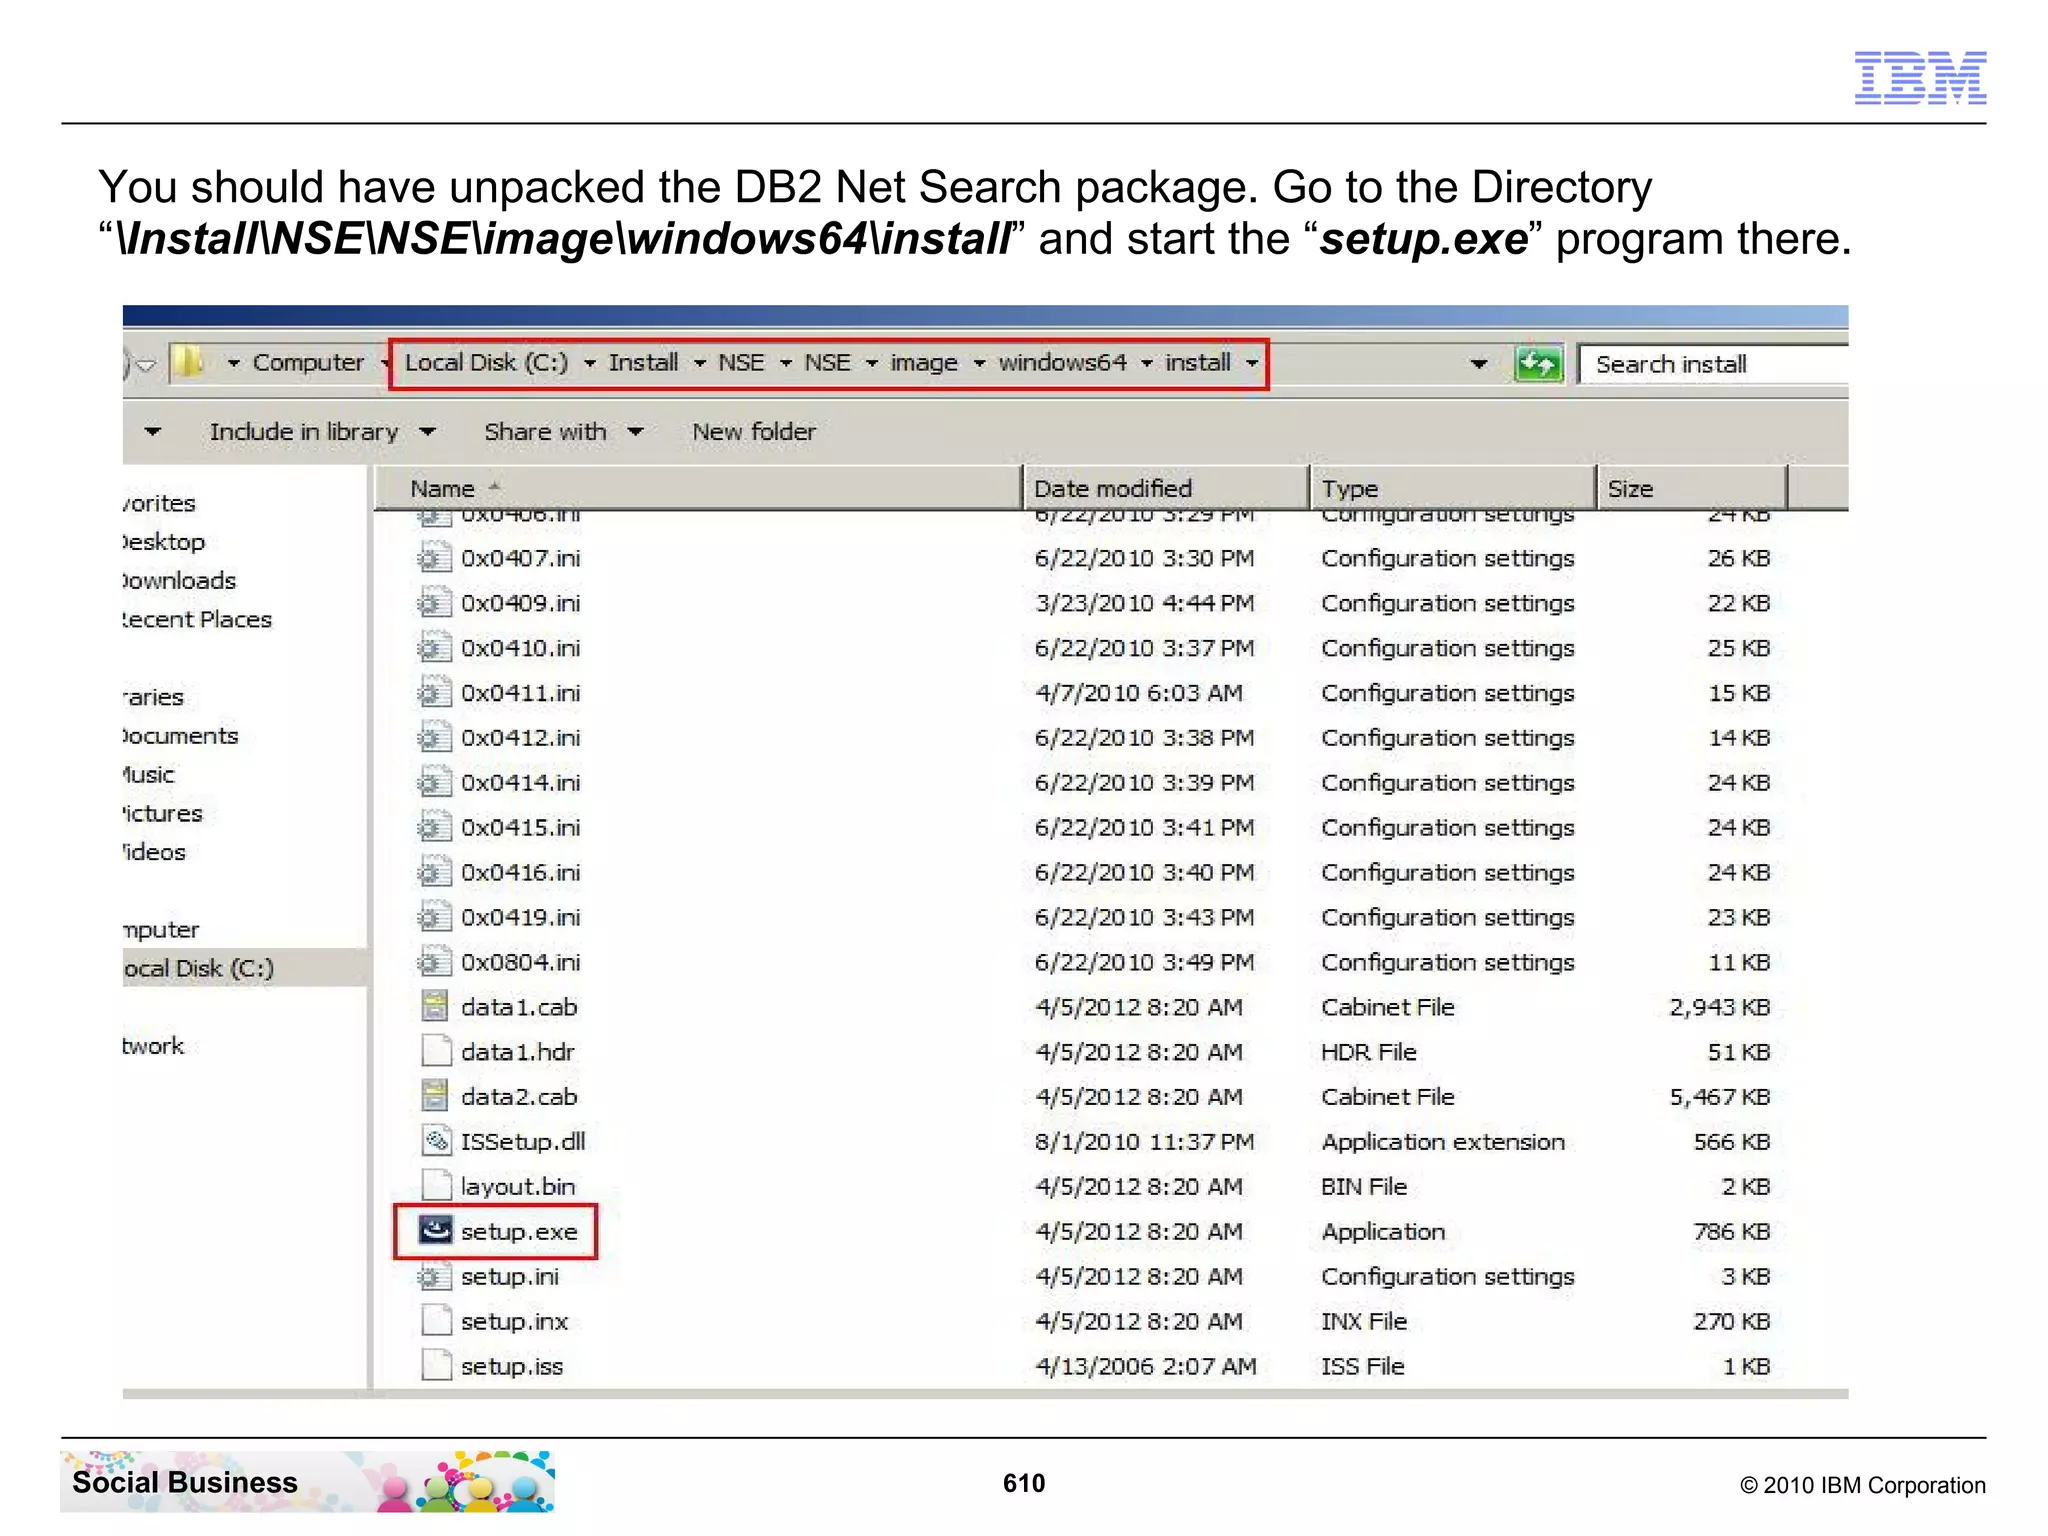2048x1536 pixels.
Task: Click the data2.cab cabinet file icon
Action: (x=435, y=1096)
